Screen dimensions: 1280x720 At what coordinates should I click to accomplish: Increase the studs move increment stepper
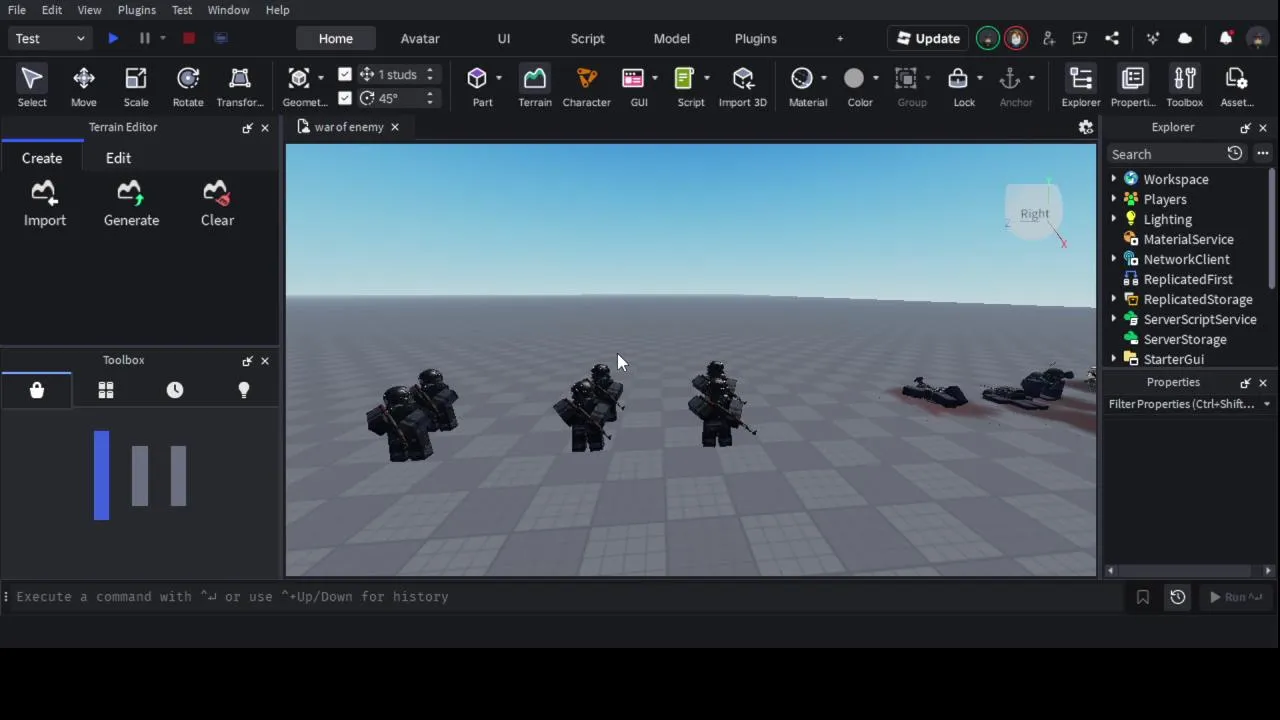coord(430,70)
